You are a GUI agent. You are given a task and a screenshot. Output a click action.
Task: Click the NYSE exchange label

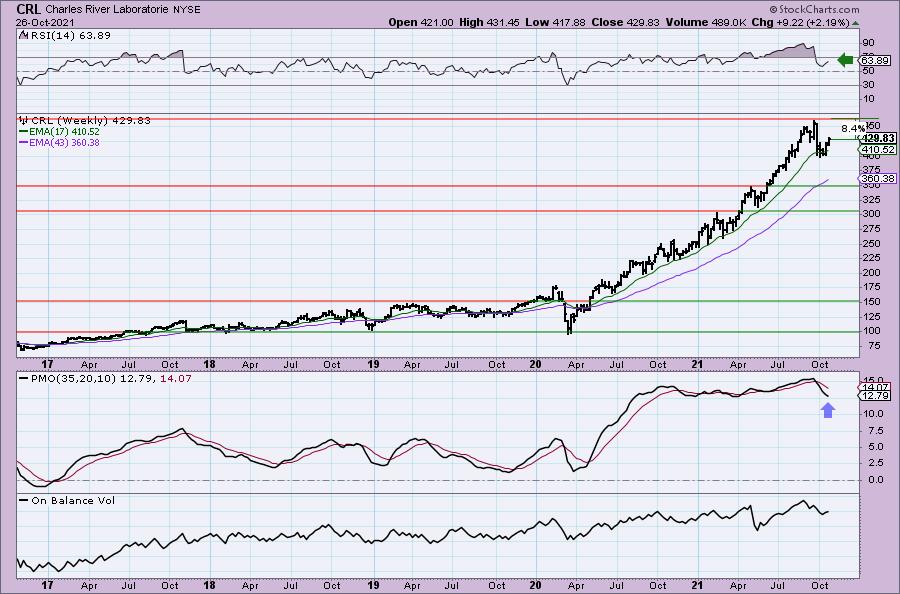(x=187, y=10)
